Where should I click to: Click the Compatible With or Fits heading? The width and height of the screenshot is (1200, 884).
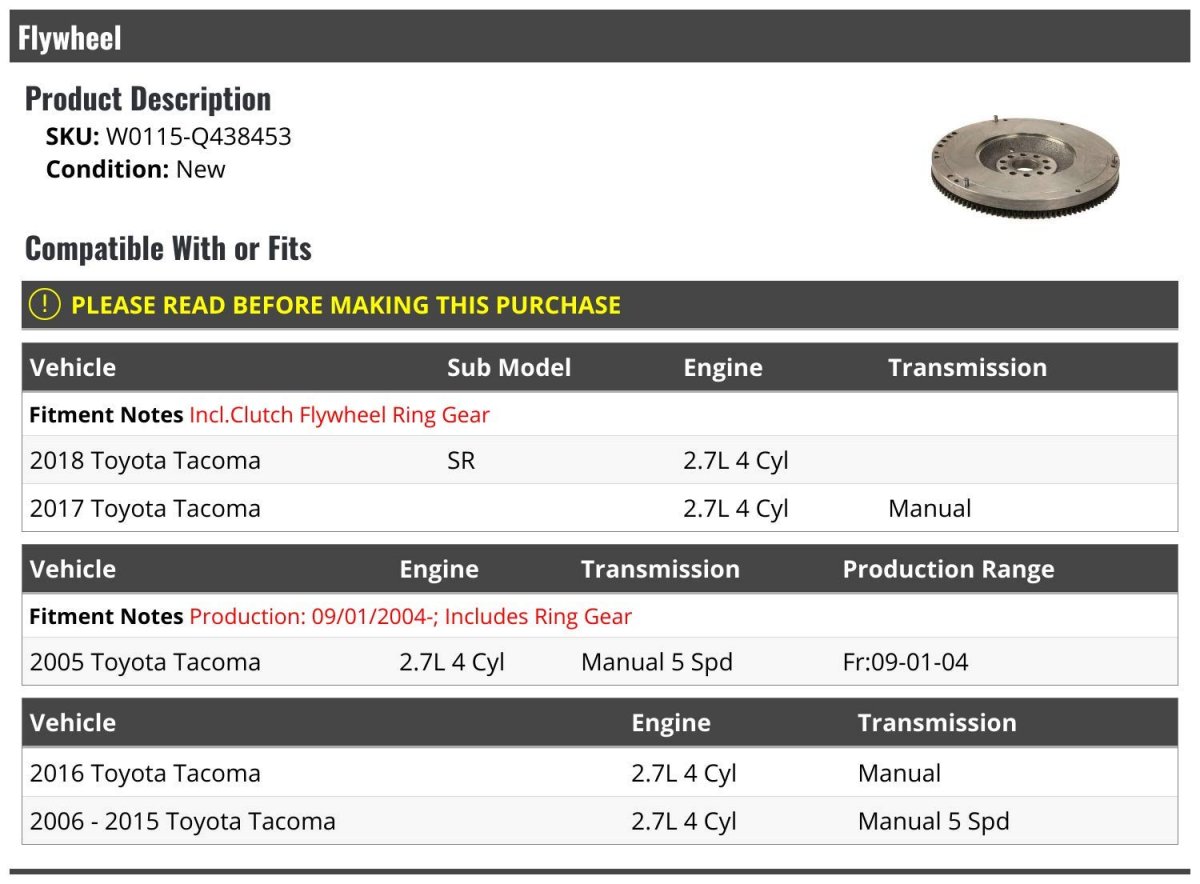[168, 248]
